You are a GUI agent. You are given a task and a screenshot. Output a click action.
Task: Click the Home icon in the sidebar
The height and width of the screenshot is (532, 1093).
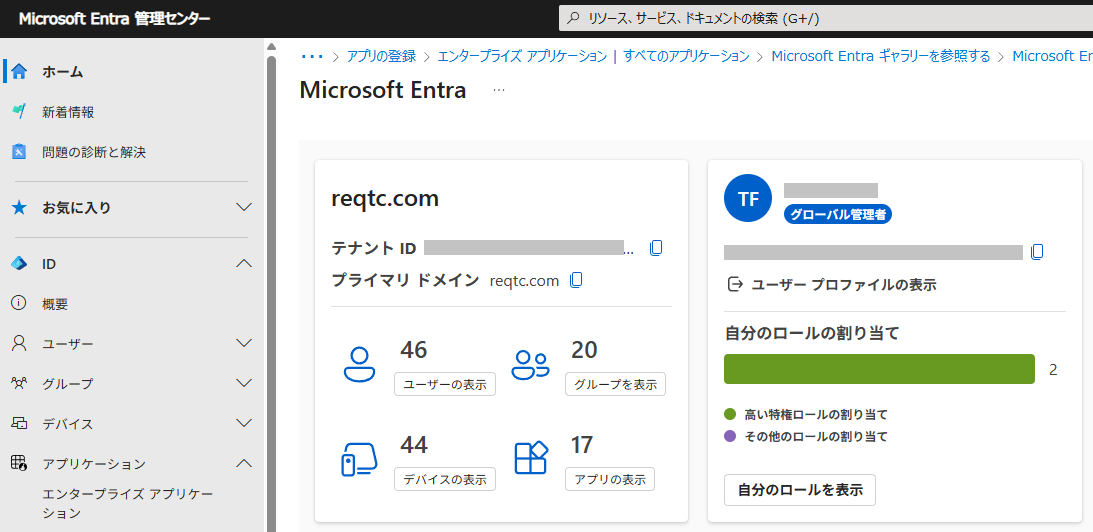click(x=20, y=71)
